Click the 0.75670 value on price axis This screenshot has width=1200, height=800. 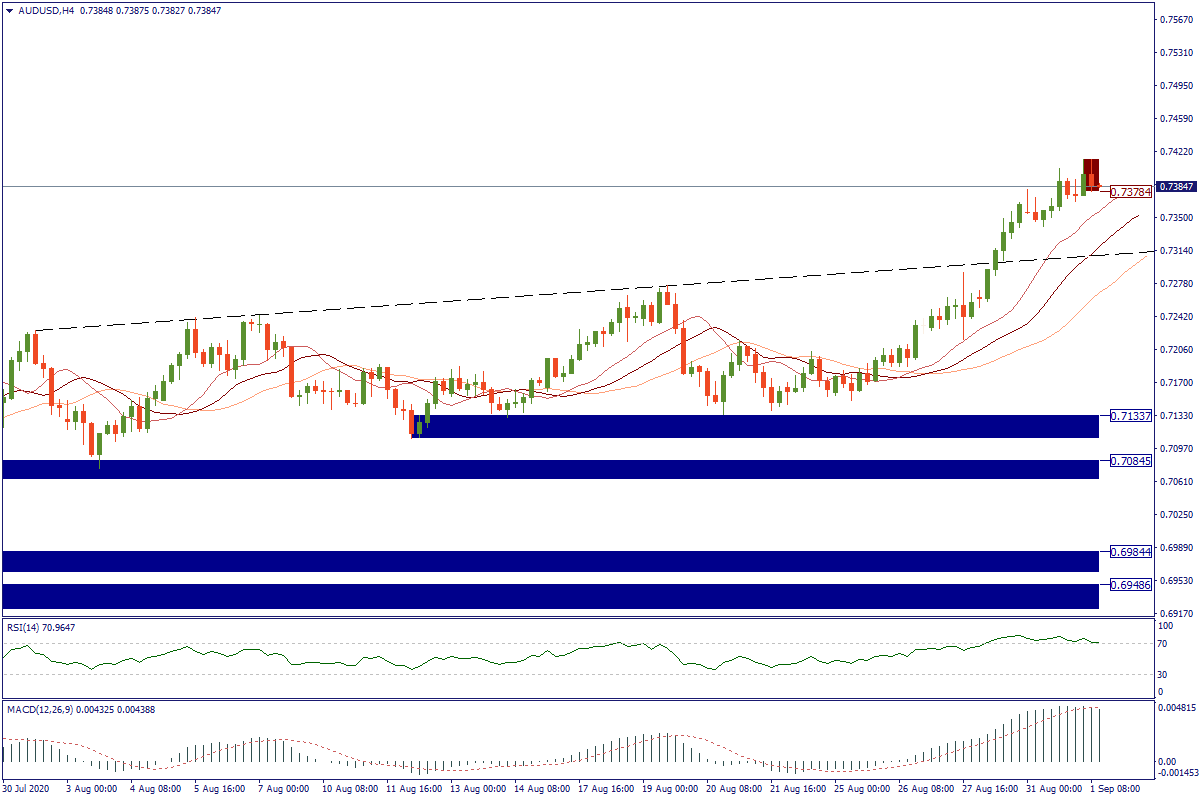click(1176, 20)
